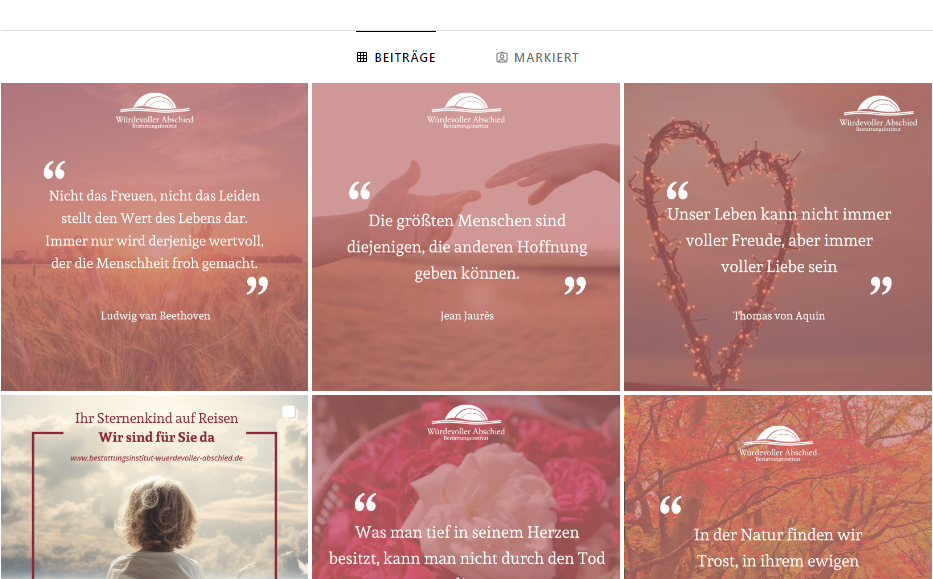Click the carousel icon on Sternenkind post
The image size is (933, 579).
290,412
